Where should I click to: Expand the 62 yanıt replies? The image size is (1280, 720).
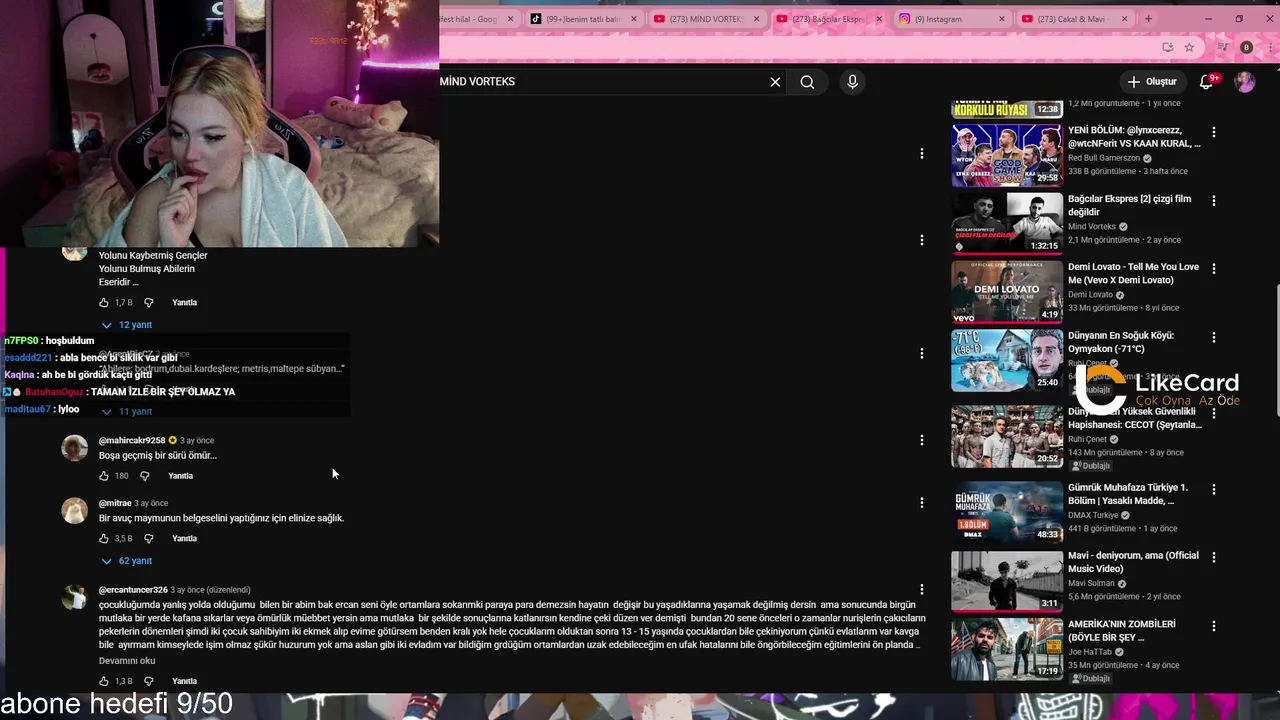point(127,561)
